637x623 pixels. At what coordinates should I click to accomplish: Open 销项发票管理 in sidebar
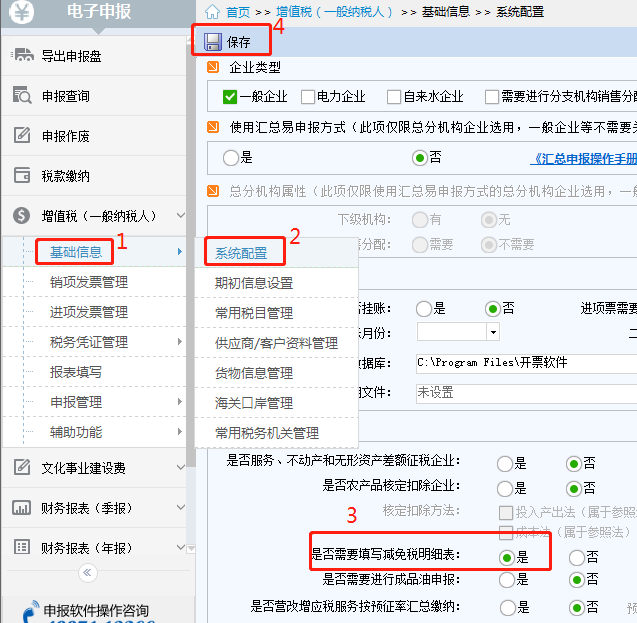coord(89,282)
